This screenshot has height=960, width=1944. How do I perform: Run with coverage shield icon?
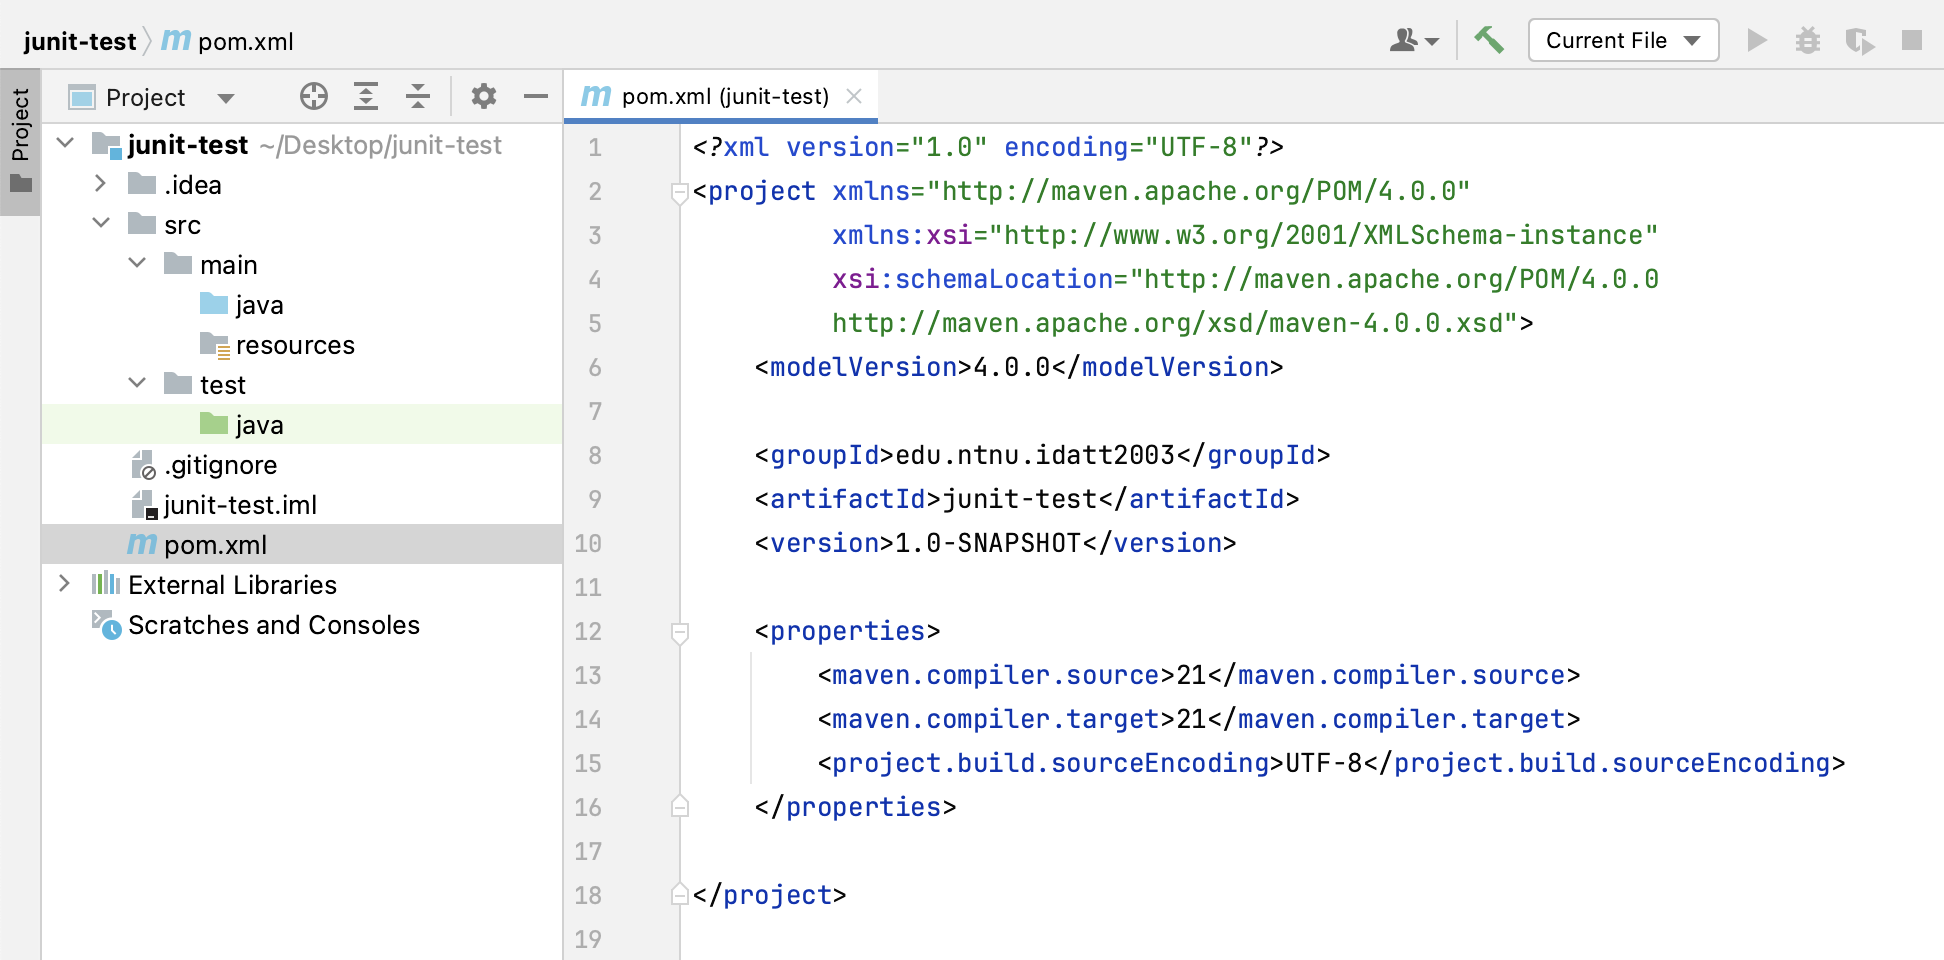[1860, 40]
